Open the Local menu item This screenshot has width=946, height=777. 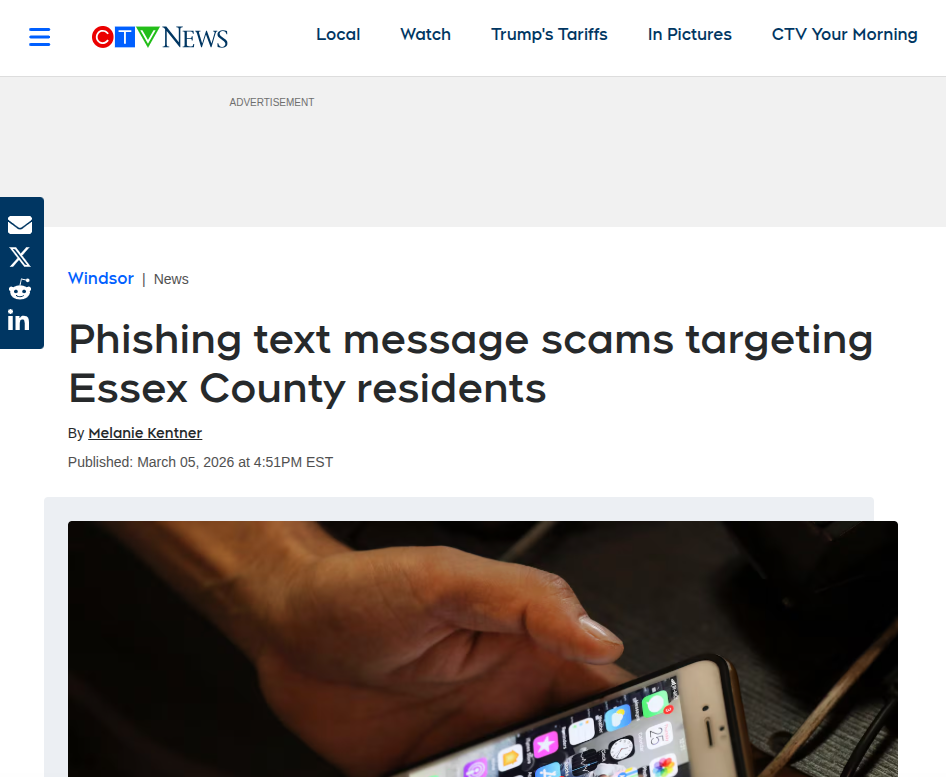pos(338,34)
